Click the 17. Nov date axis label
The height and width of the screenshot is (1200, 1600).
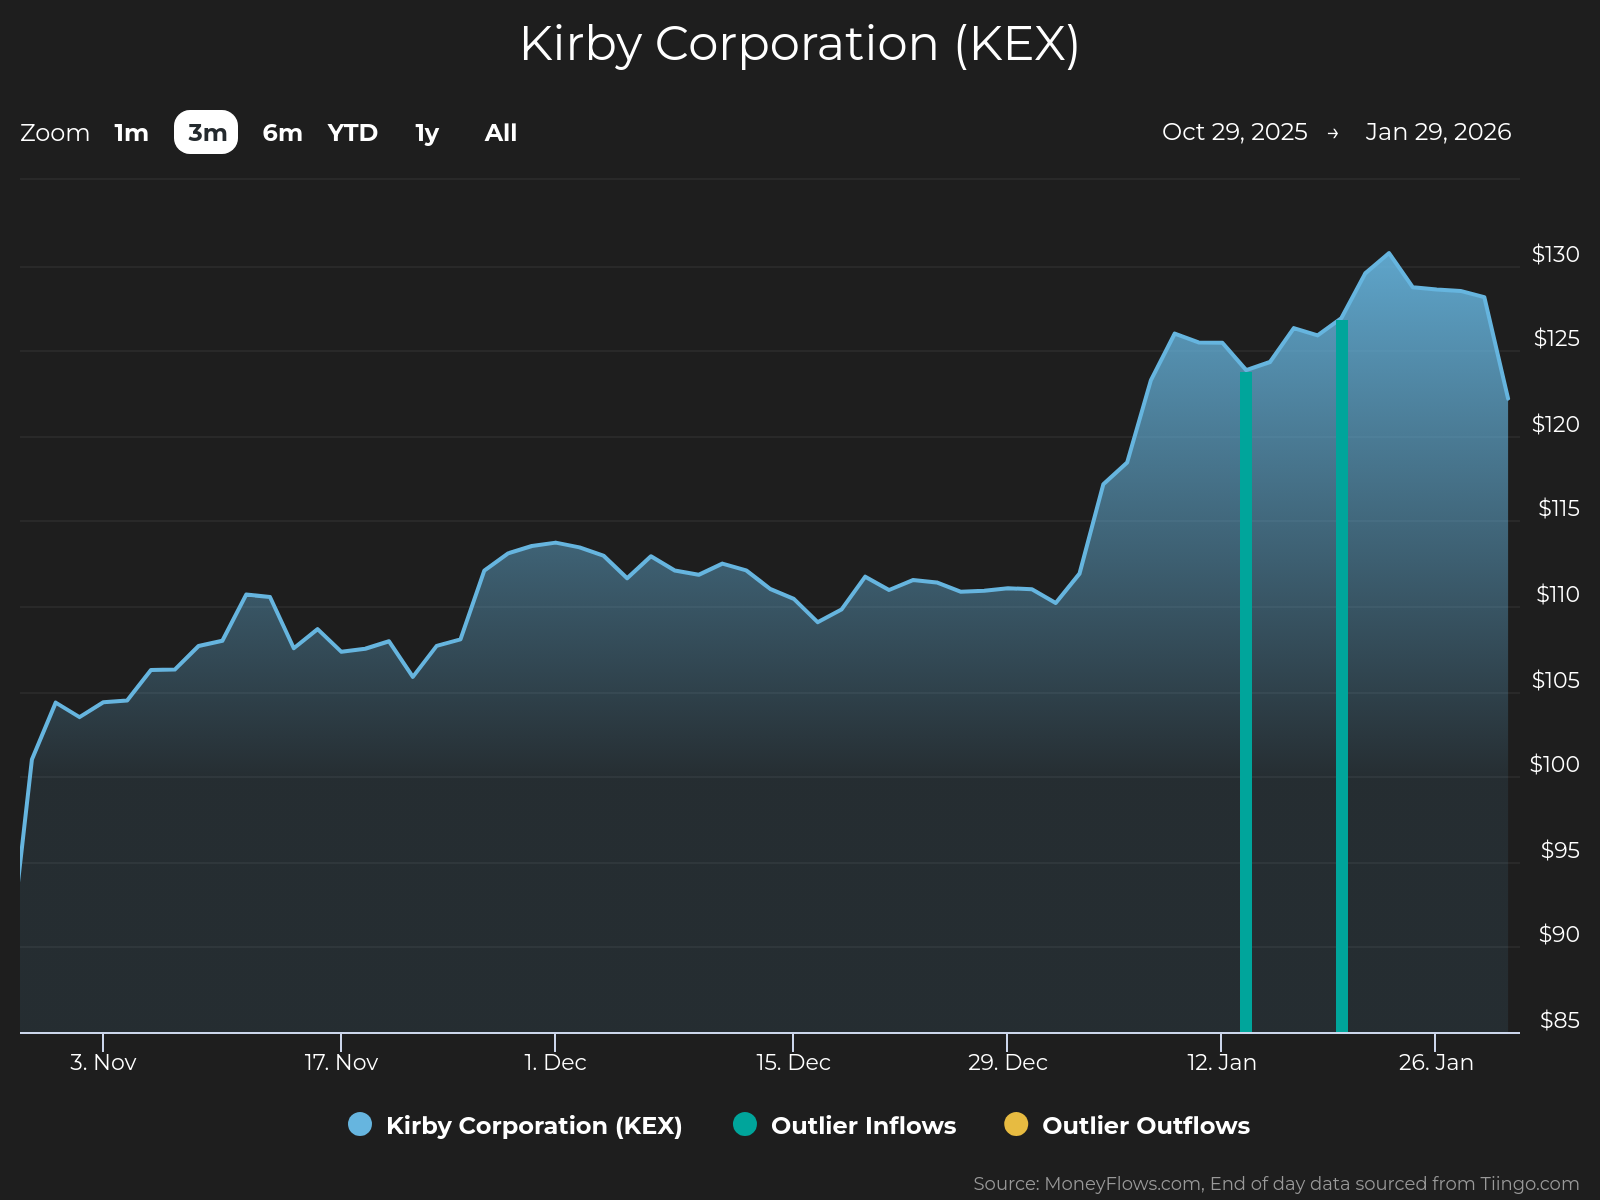[341, 1062]
